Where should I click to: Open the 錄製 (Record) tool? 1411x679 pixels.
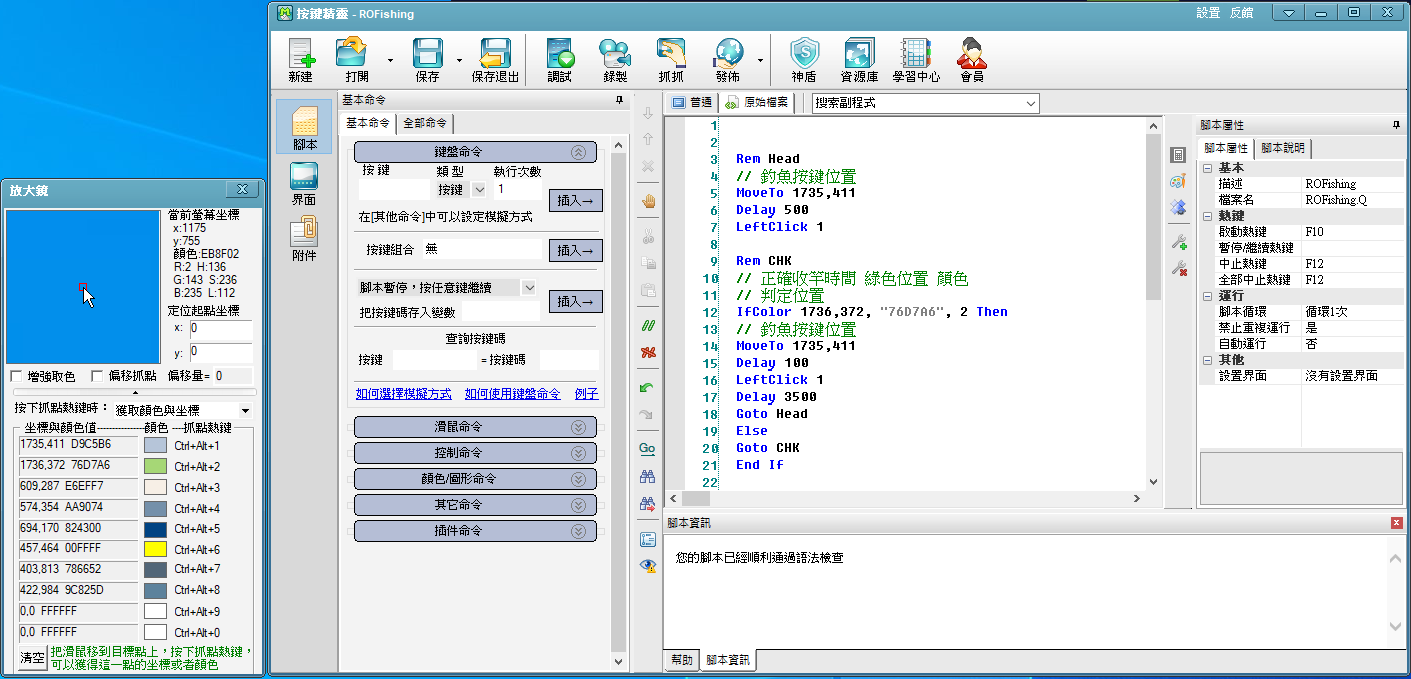(615, 60)
